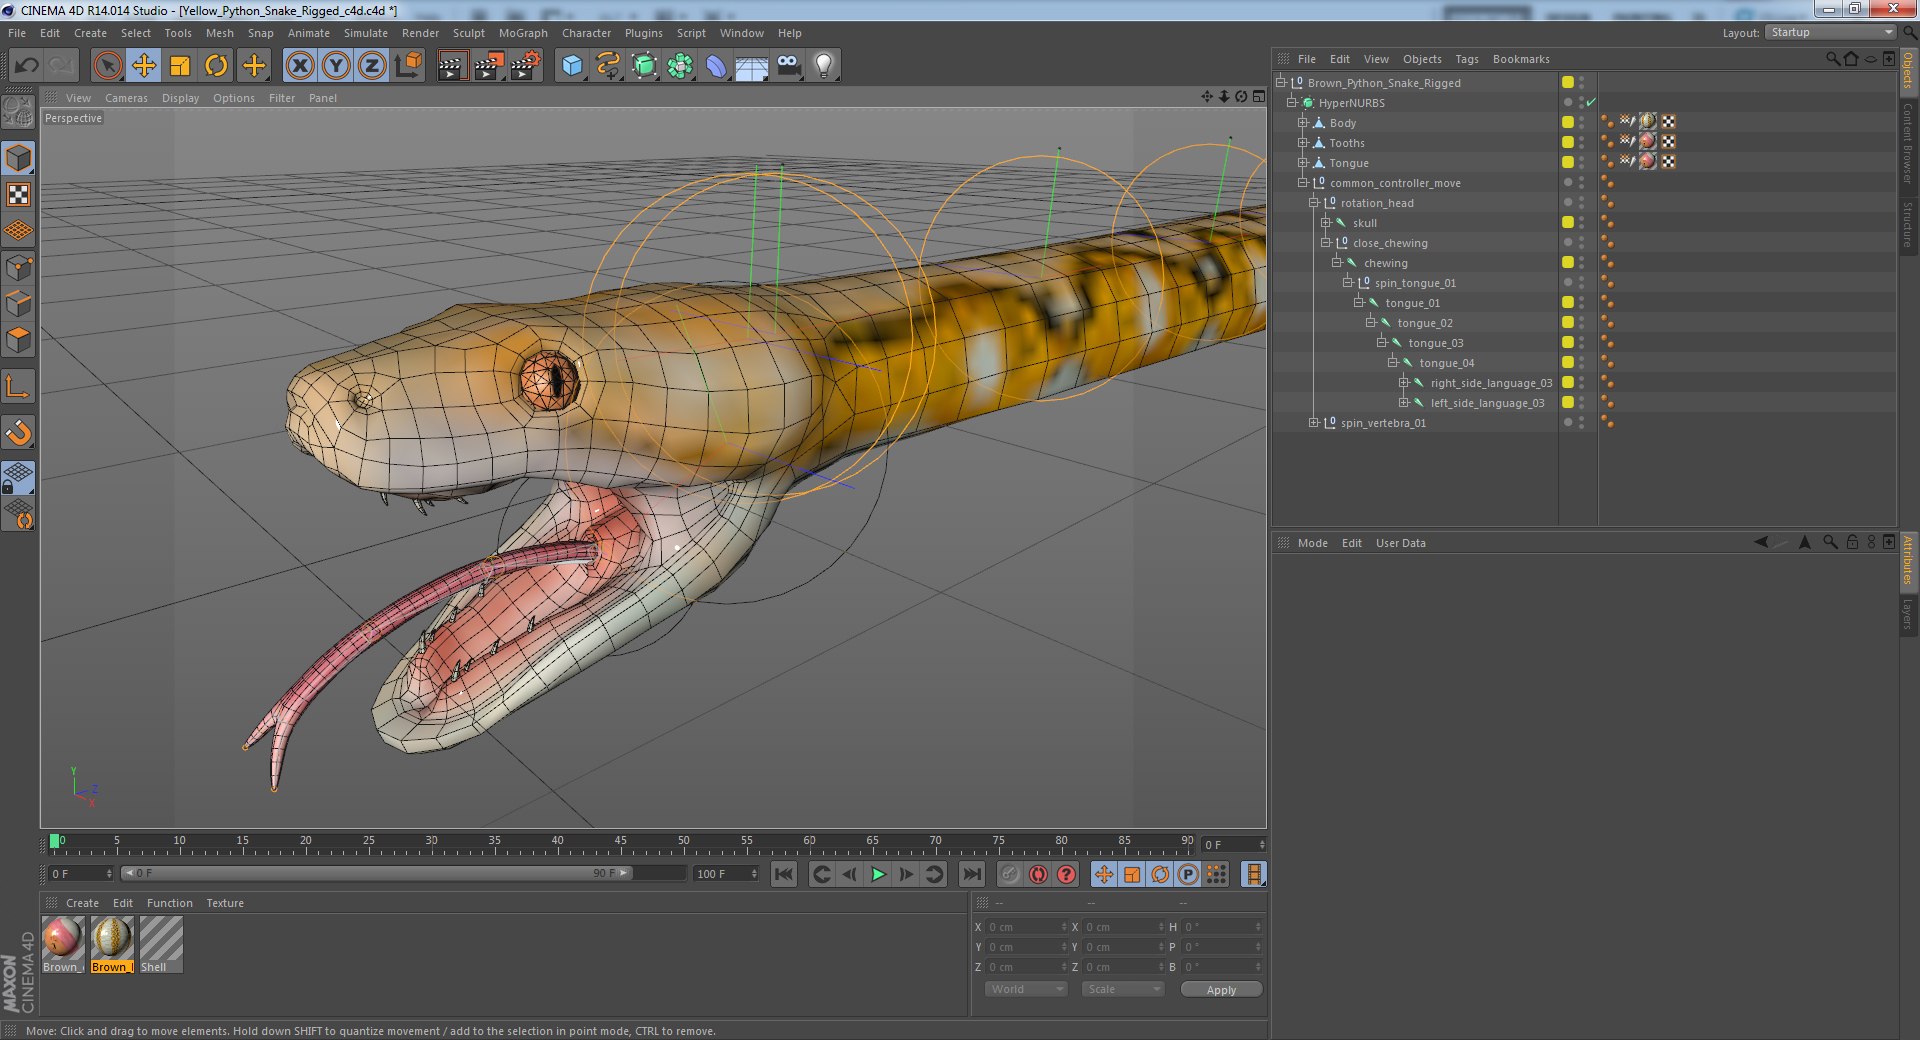
Task: Click the Apply button
Action: coord(1221,989)
